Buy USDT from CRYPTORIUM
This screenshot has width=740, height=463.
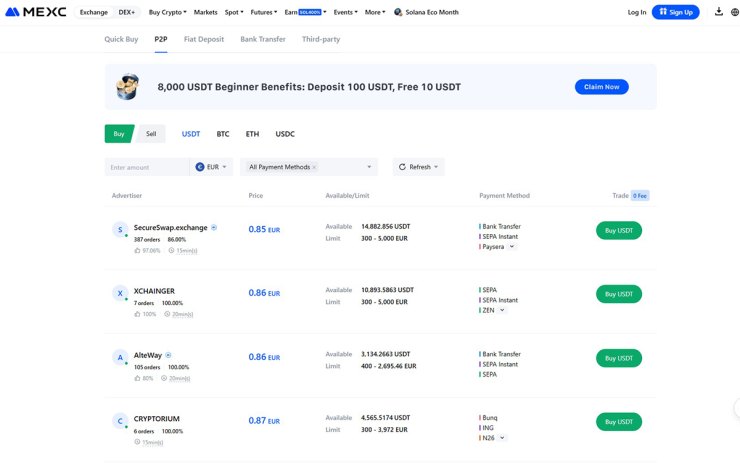pos(619,422)
